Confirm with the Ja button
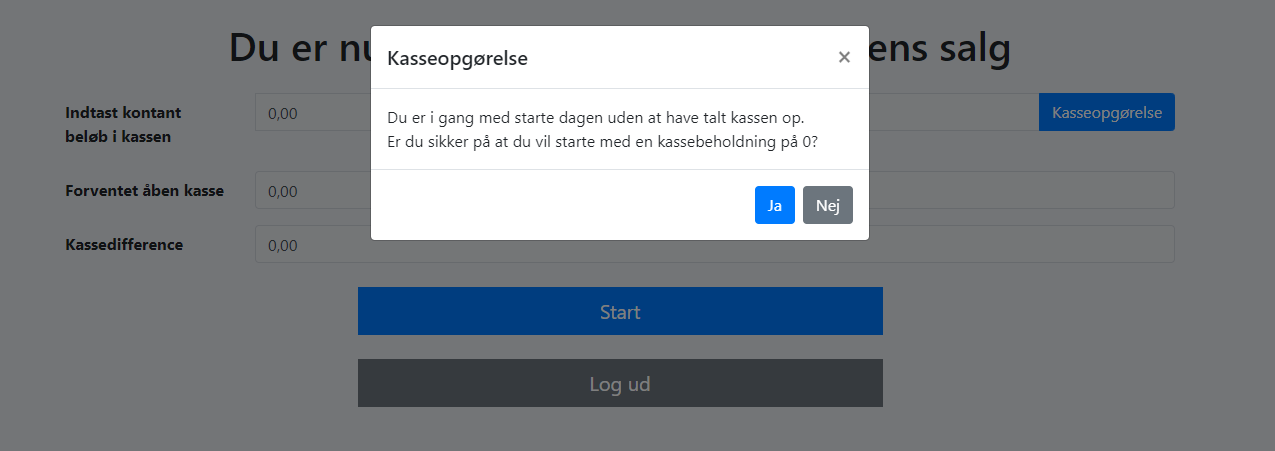The height and width of the screenshot is (451, 1275). pyautogui.click(x=774, y=205)
